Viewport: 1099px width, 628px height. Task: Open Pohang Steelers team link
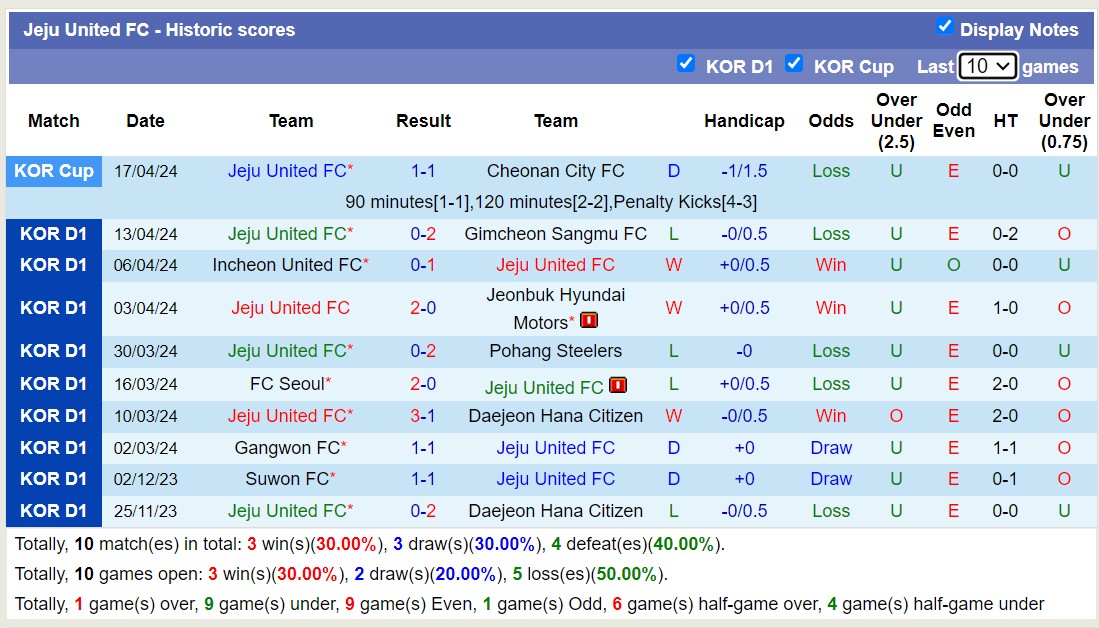(x=555, y=351)
